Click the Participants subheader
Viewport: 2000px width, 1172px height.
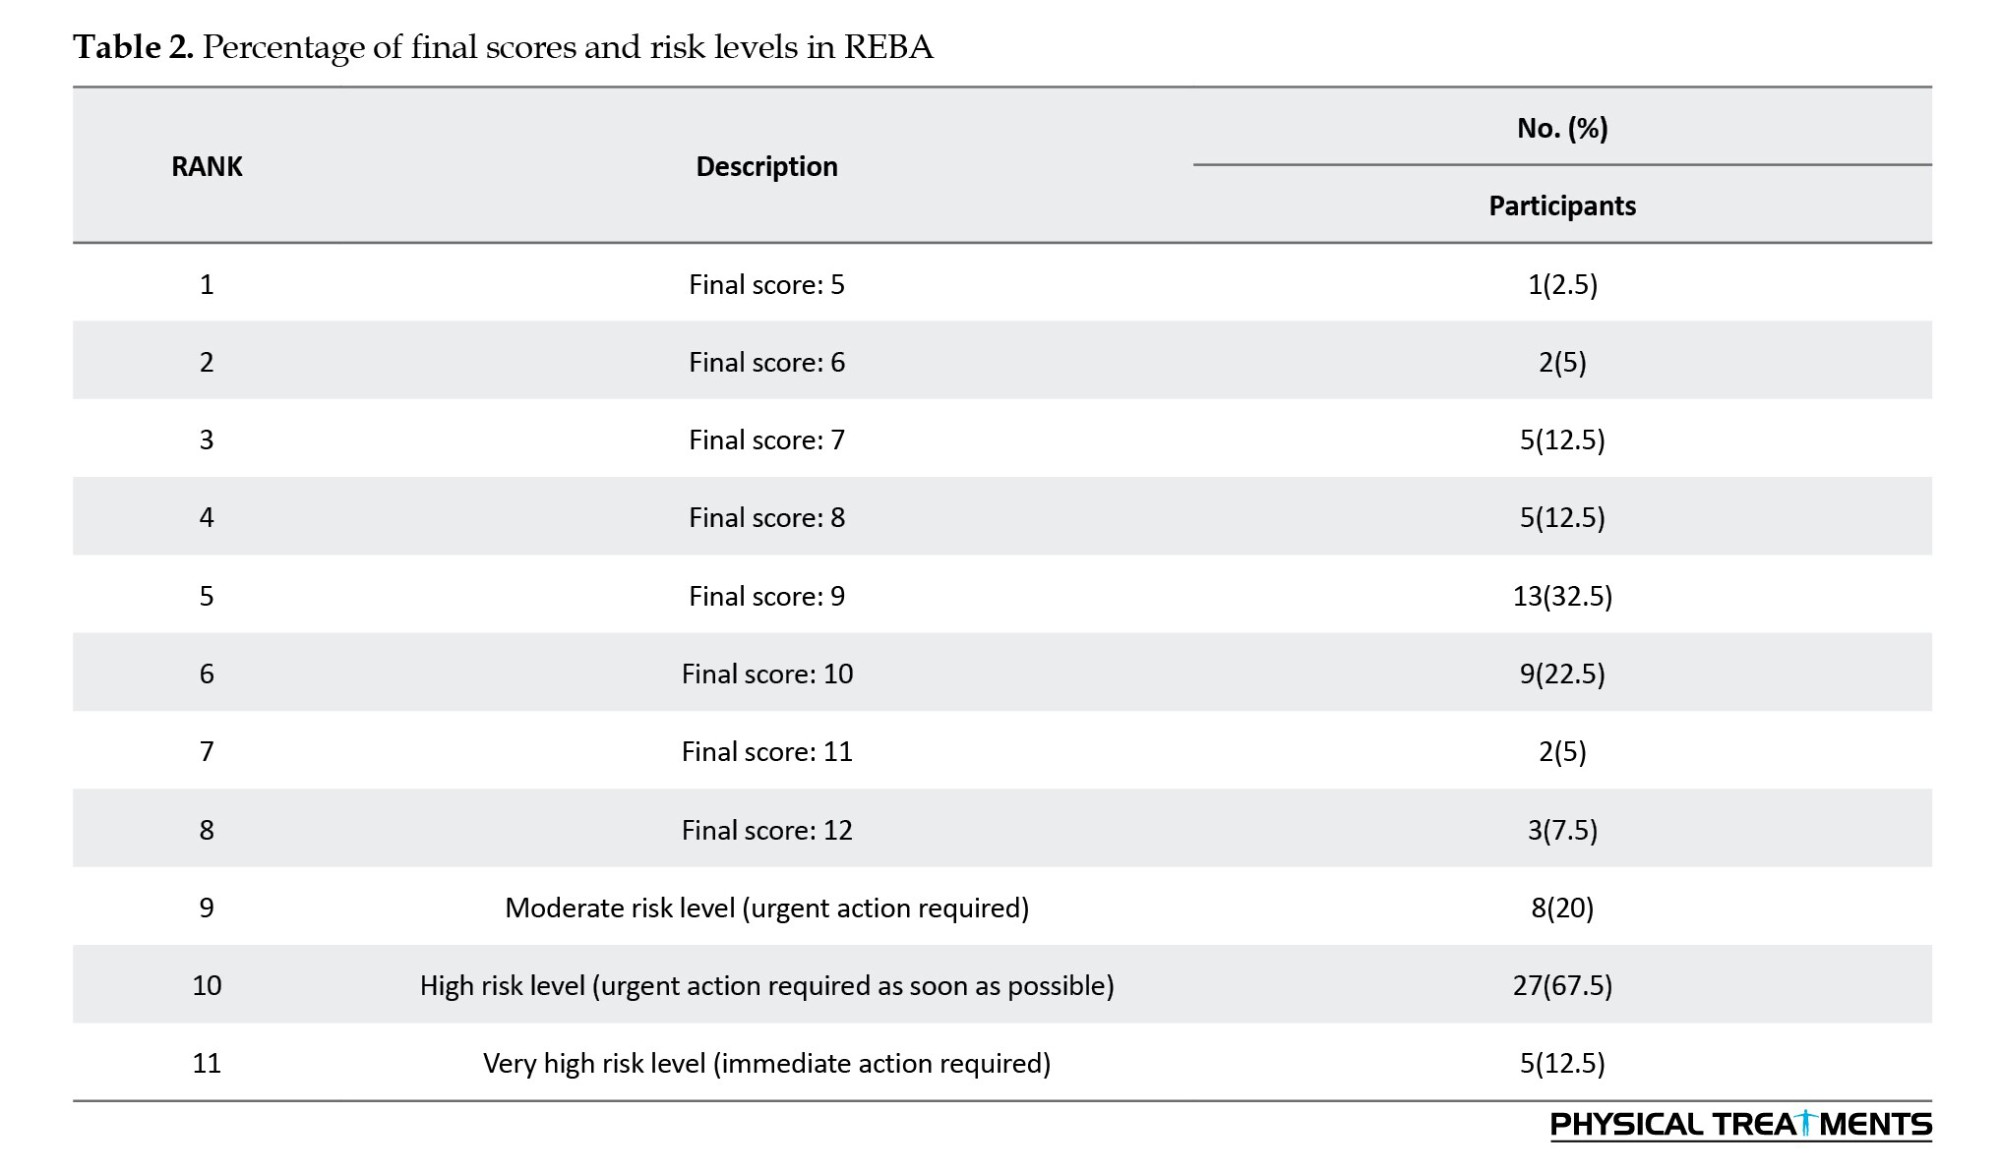click(x=1562, y=206)
